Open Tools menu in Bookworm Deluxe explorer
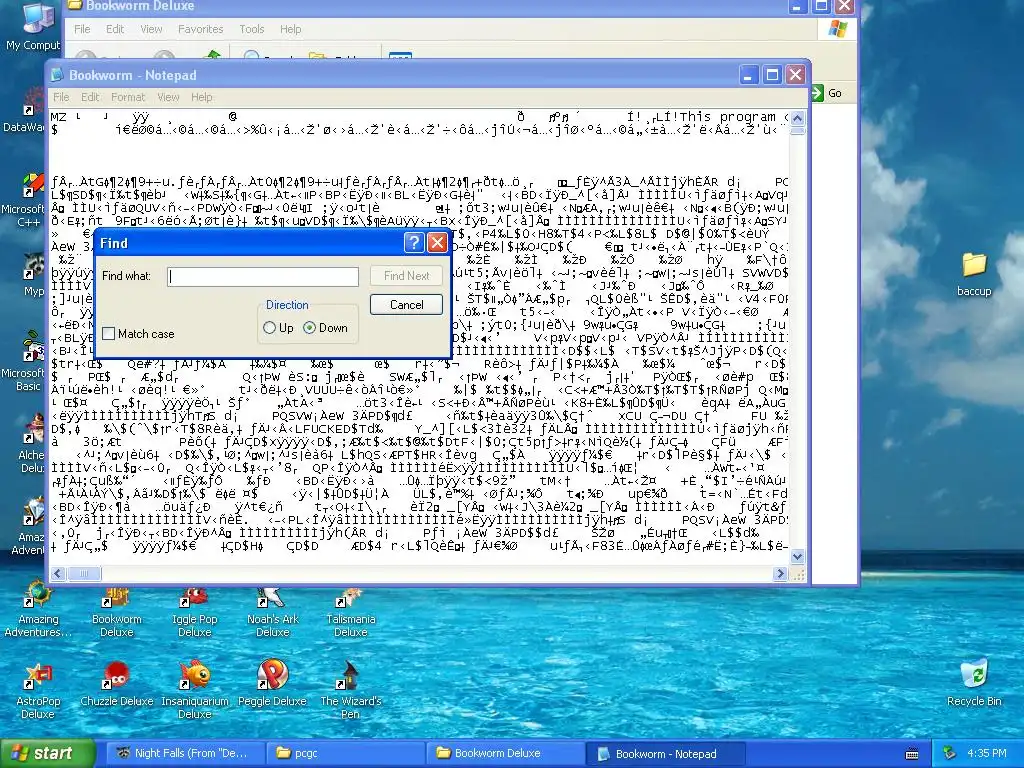The image size is (1024, 768). 251,29
